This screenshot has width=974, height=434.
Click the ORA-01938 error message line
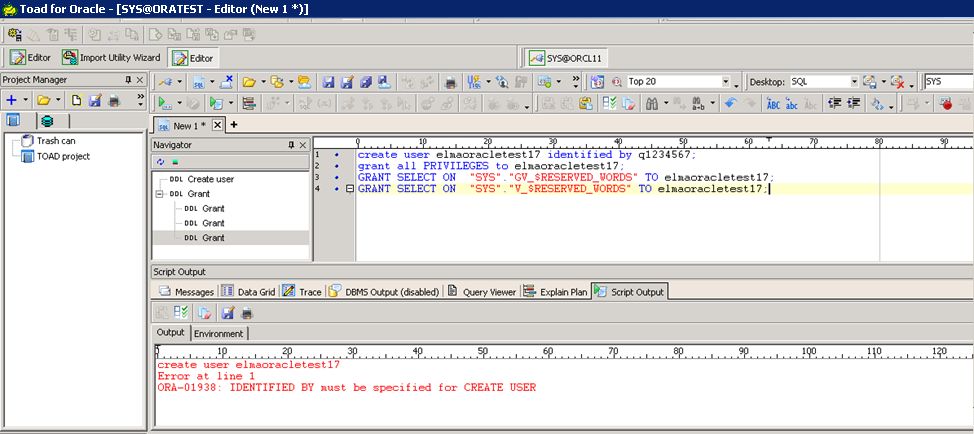tap(347, 387)
